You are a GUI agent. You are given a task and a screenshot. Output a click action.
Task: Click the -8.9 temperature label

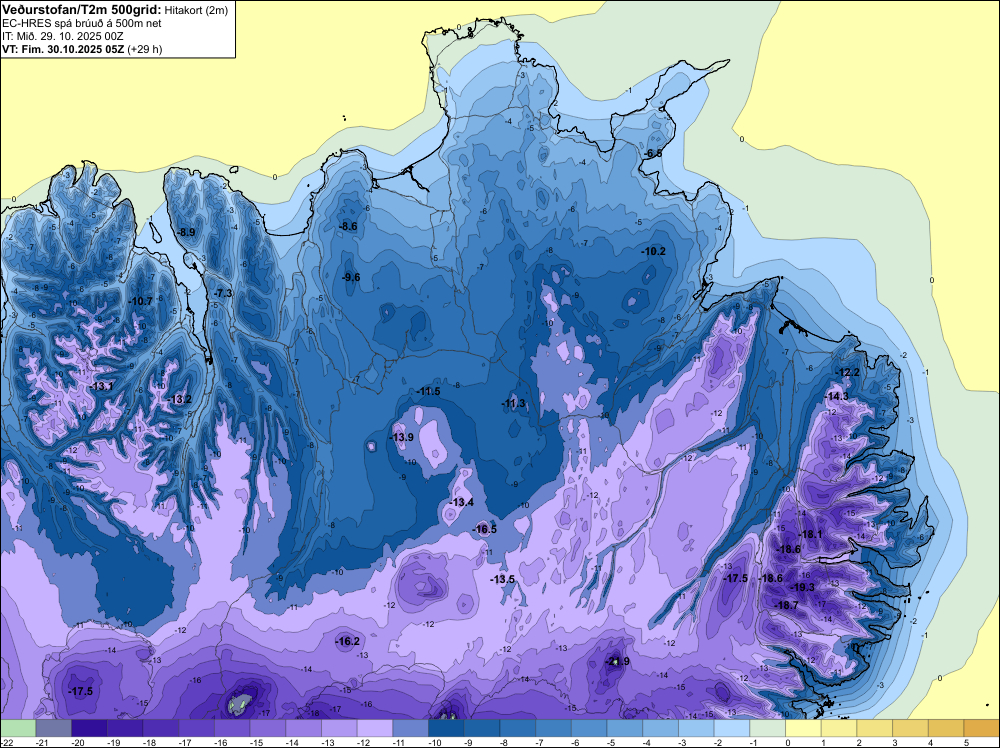(186, 233)
